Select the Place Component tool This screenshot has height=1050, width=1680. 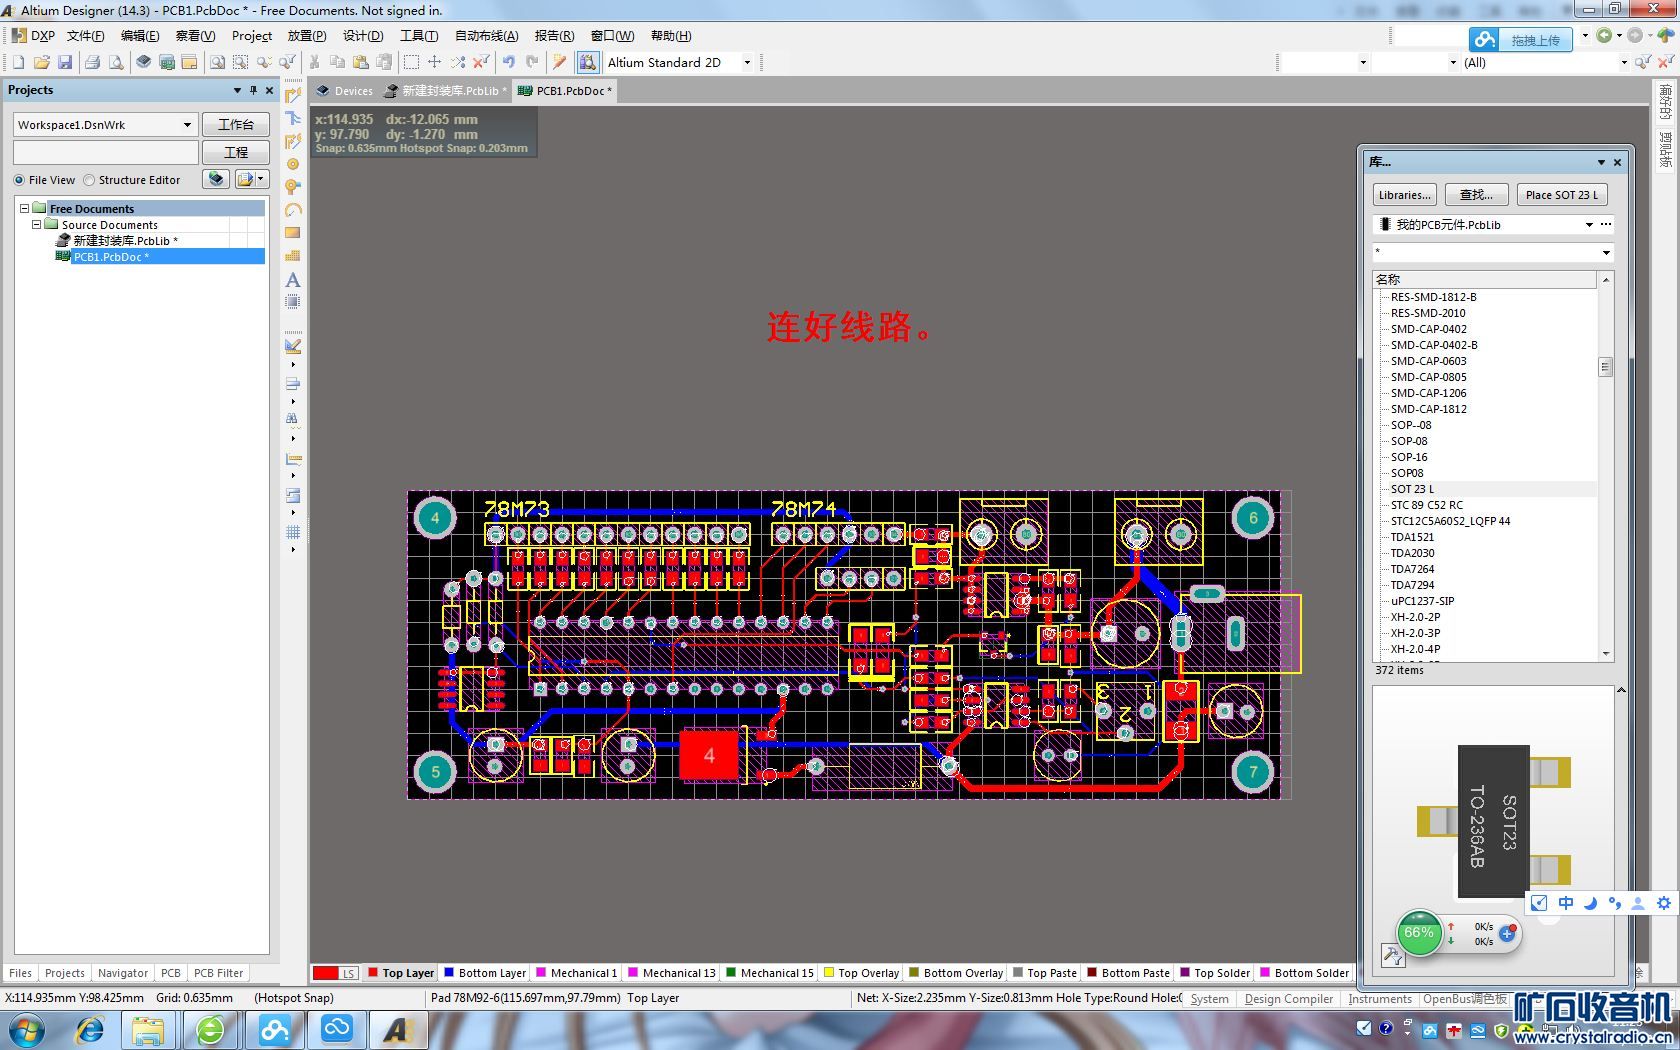coord(293,302)
